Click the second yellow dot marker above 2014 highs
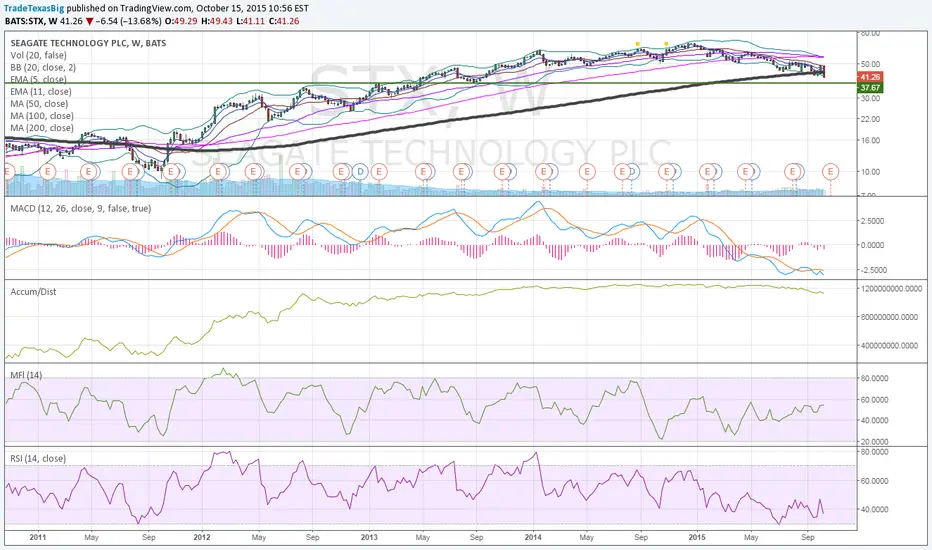Viewport: 932px width, 550px height. pyautogui.click(x=666, y=44)
